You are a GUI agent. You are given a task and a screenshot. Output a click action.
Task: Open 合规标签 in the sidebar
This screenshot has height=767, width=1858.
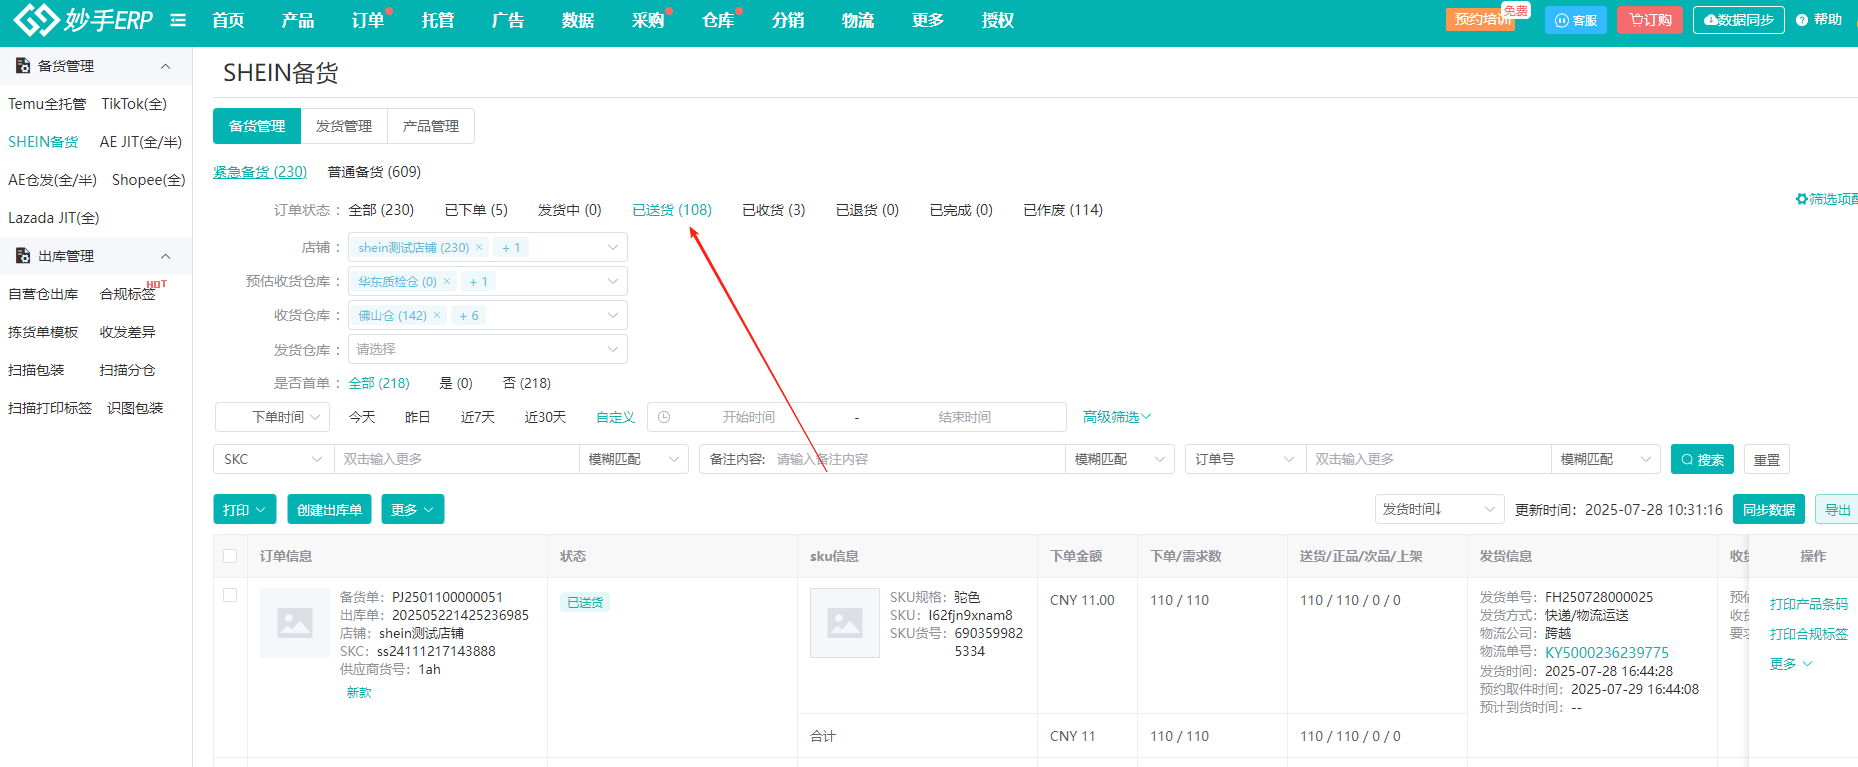pos(127,294)
